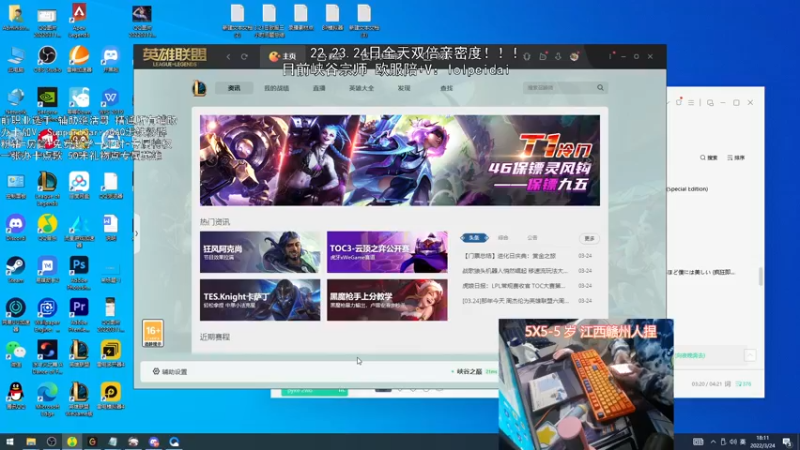Click the League 'L' logo beside 资讯
The image size is (800, 450).
(199, 88)
